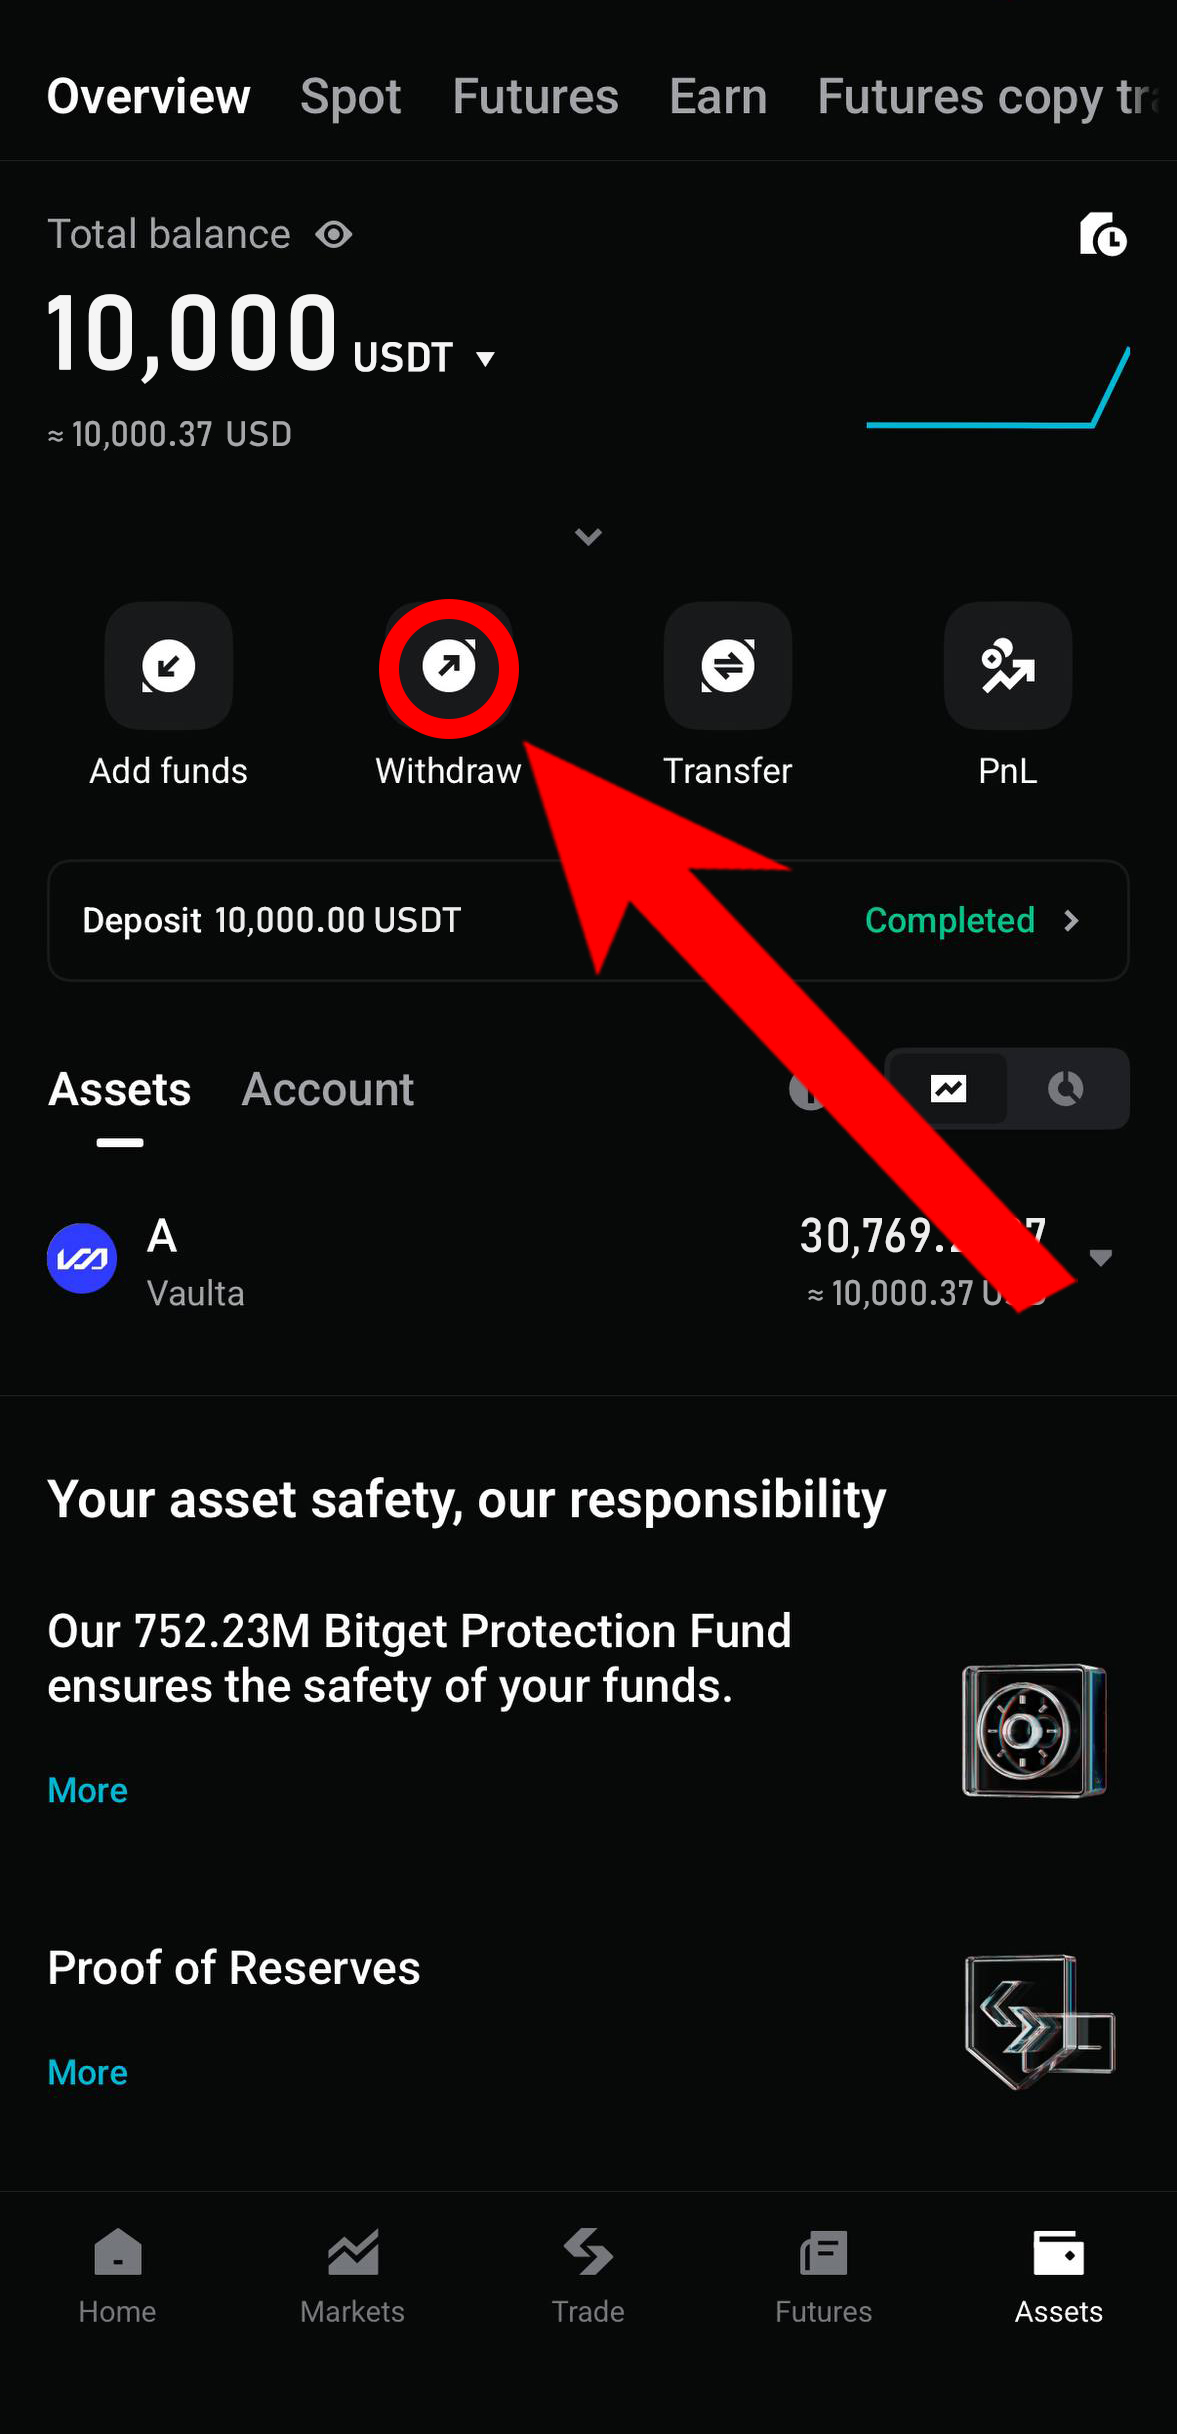Open the USDT currency dropdown
1177x2434 pixels.
click(x=486, y=359)
